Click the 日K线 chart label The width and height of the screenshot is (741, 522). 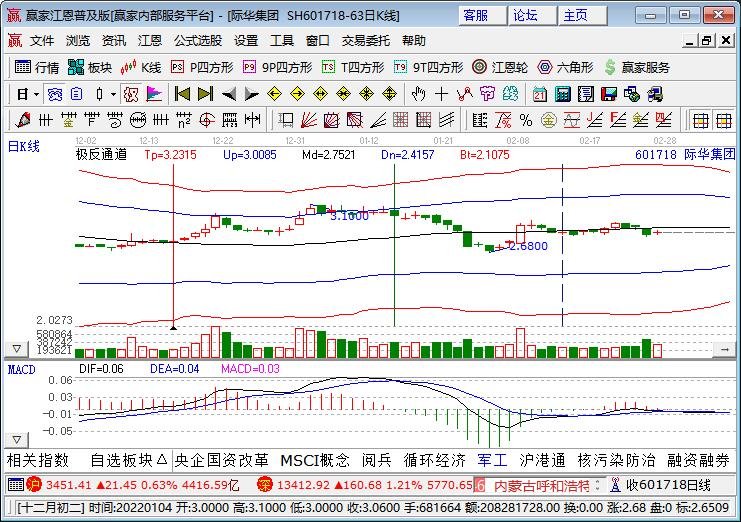click(x=24, y=146)
